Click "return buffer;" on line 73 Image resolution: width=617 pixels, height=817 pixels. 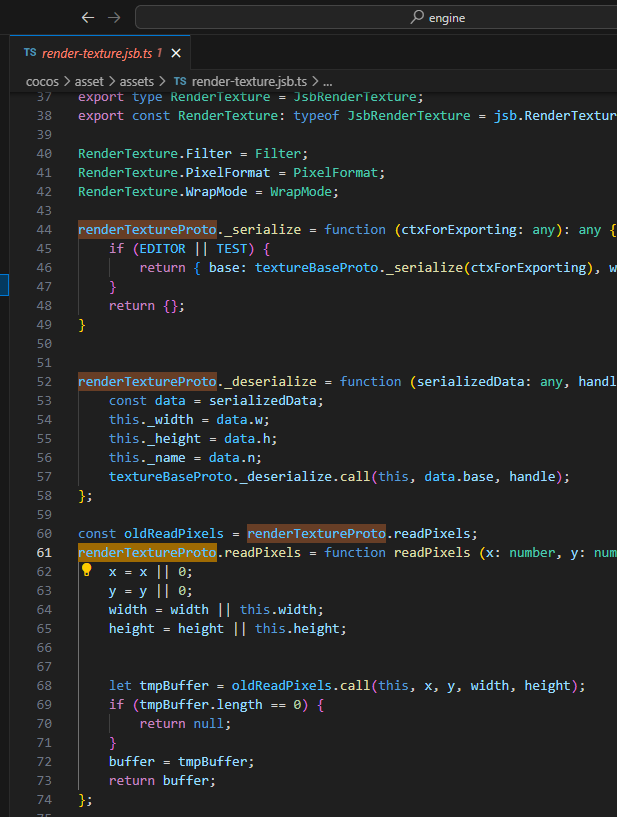click(162, 781)
